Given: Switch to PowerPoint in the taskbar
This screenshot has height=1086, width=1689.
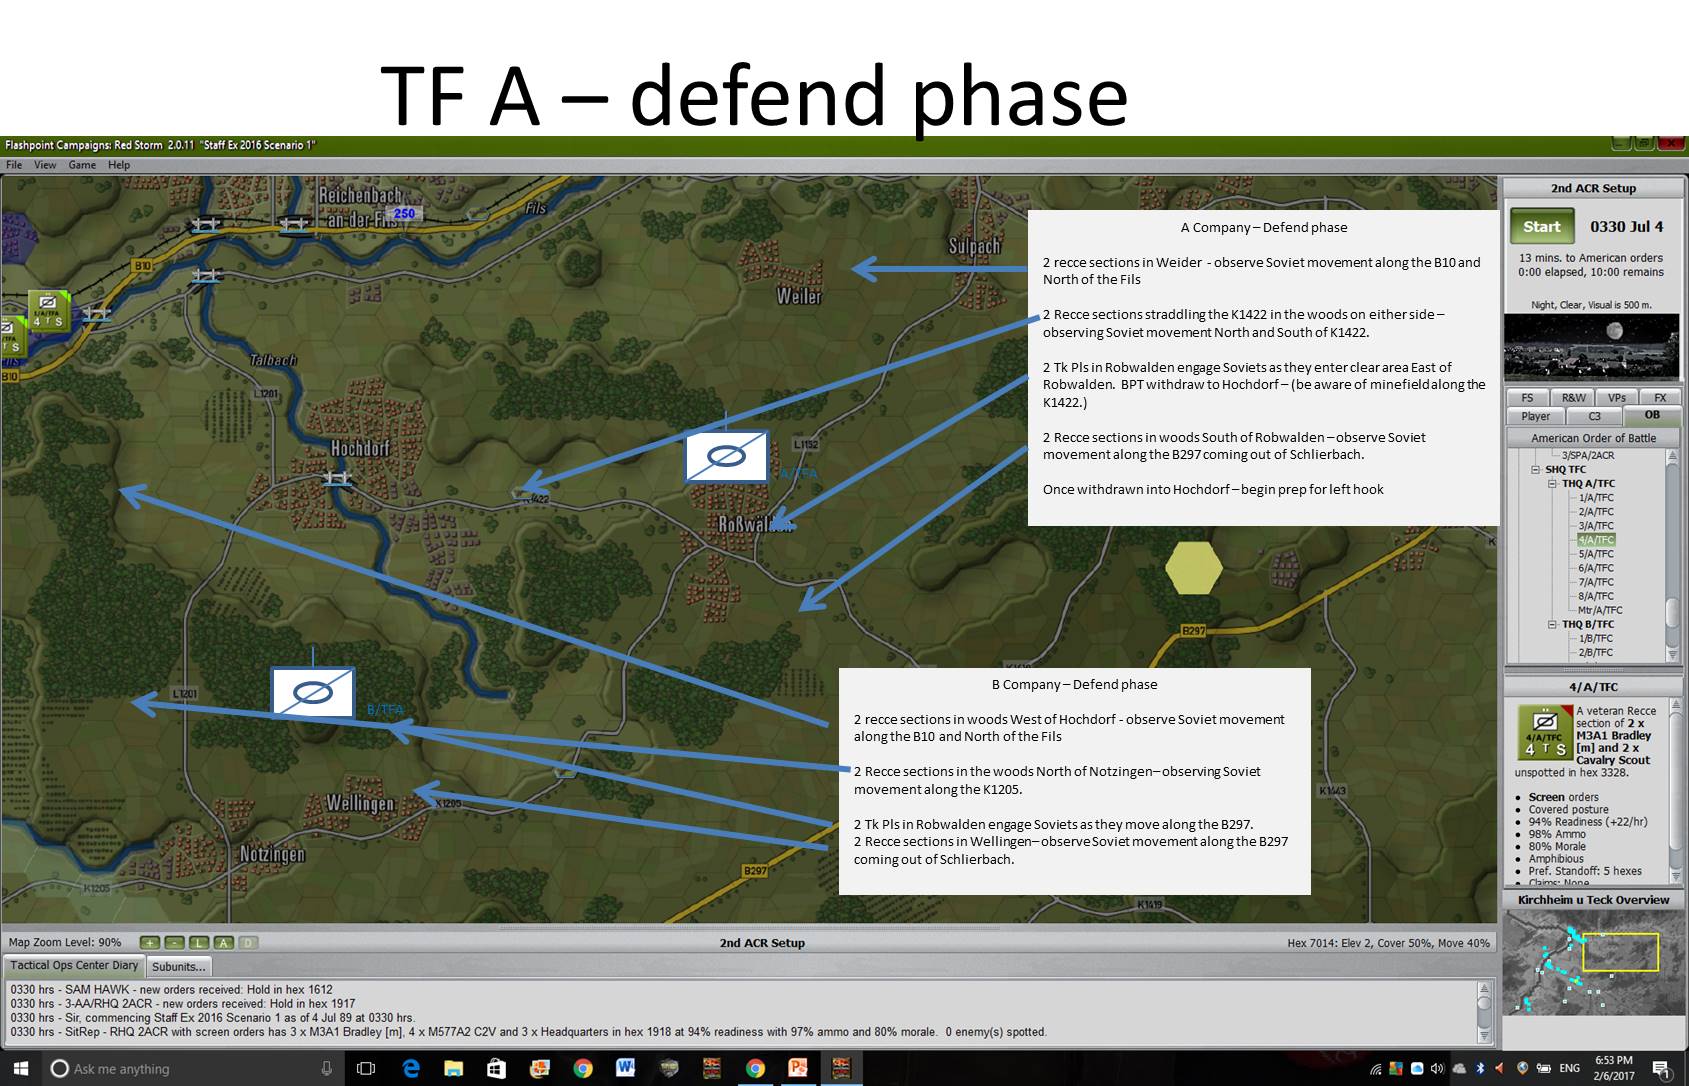Looking at the screenshot, I should (798, 1068).
